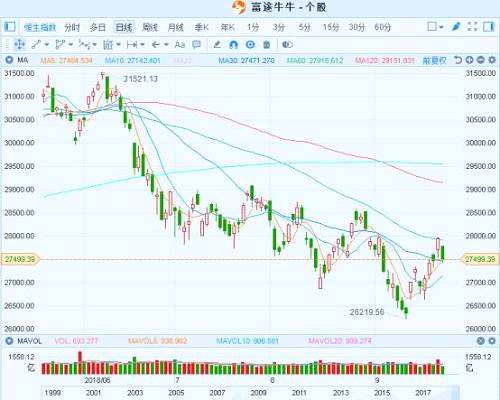Click the pencil edit drawings icon

[x=217, y=44]
